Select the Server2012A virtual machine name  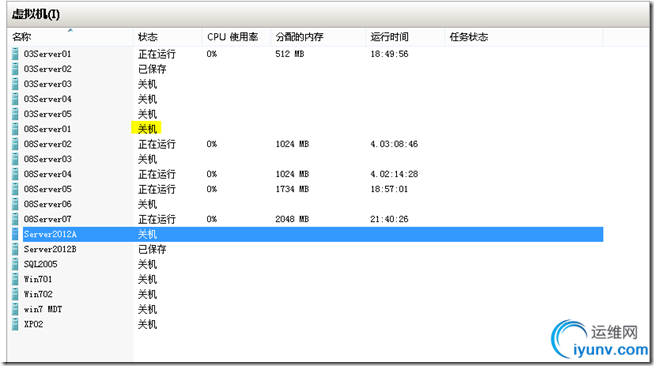50,234
